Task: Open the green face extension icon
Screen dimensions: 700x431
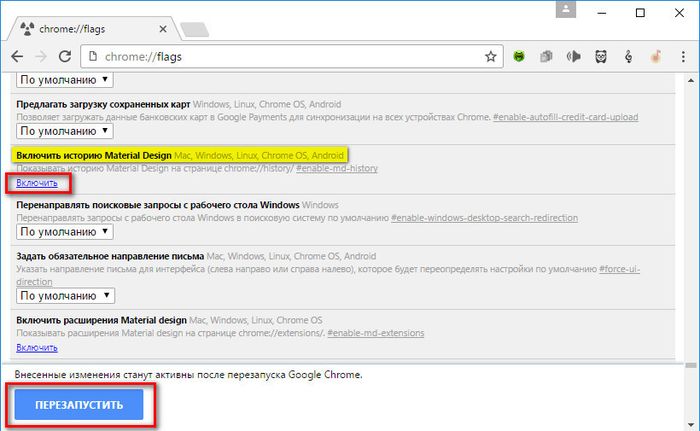Action: pos(521,57)
